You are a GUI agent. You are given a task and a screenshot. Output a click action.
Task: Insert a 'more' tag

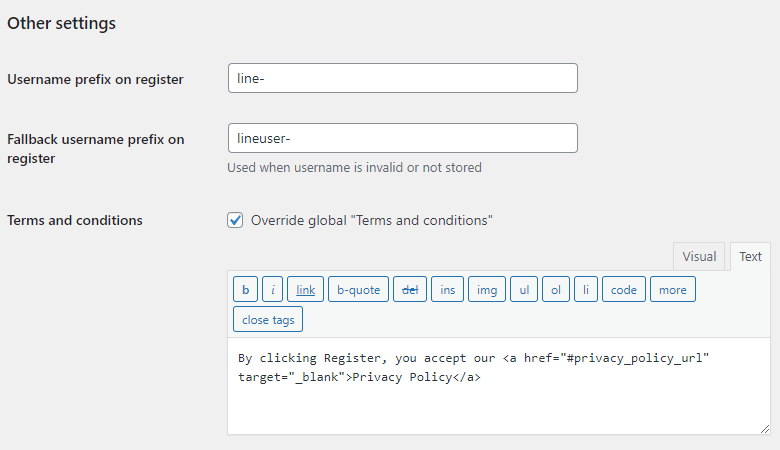point(673,290)
